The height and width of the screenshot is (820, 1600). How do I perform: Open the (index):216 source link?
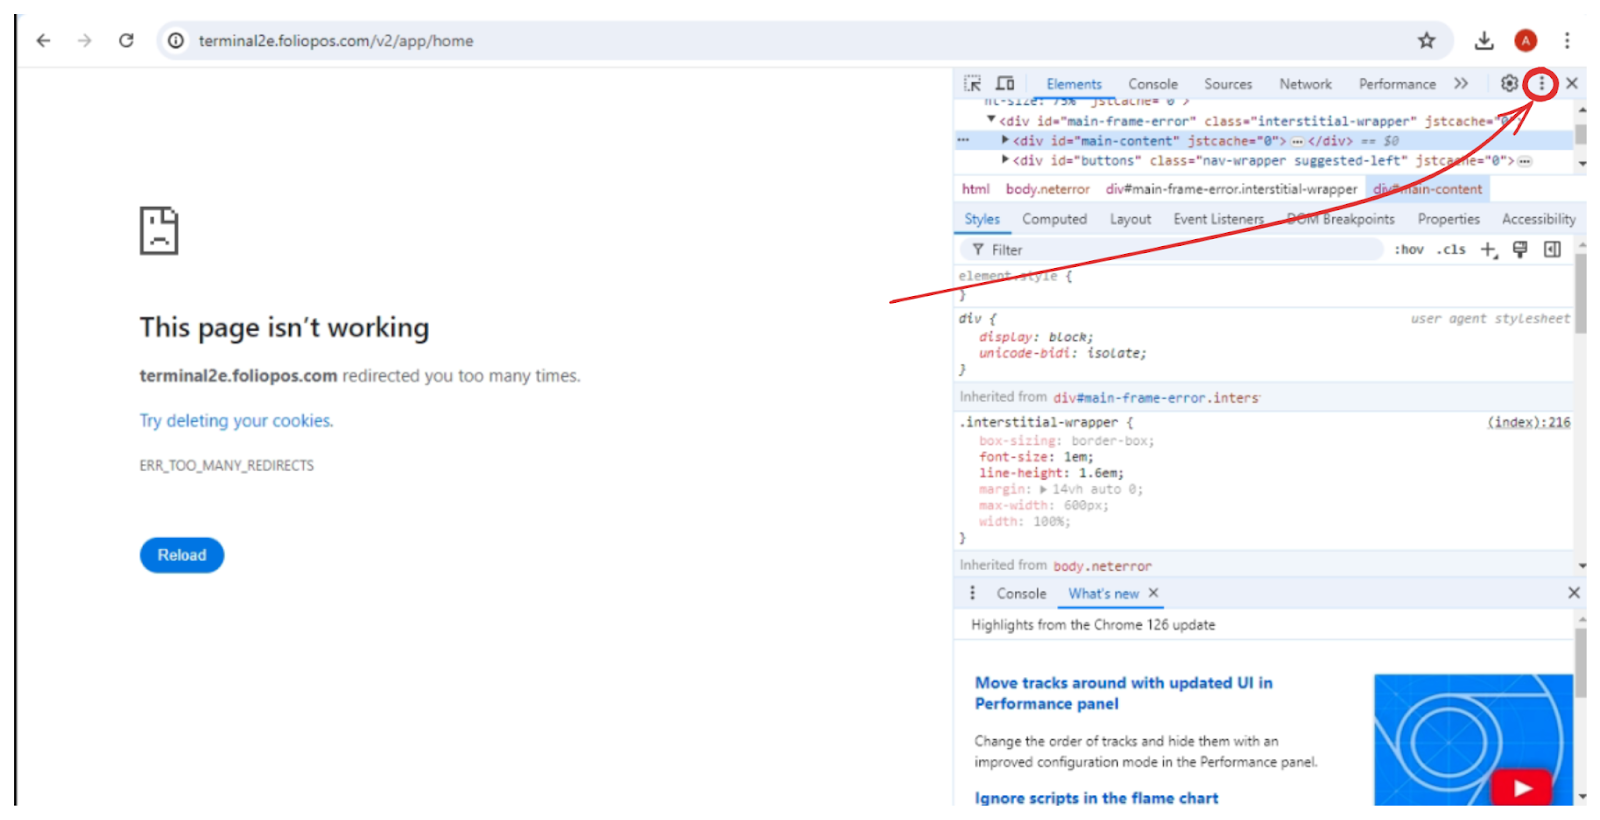(x=1528, y=423)
